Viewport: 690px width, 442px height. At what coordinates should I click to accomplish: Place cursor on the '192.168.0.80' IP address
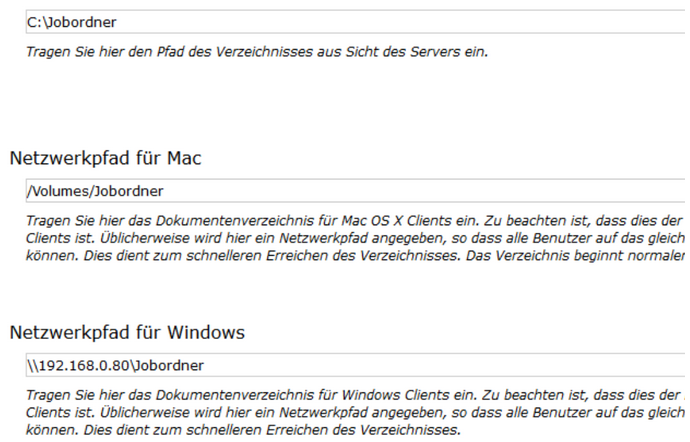[x=85, y=365]
